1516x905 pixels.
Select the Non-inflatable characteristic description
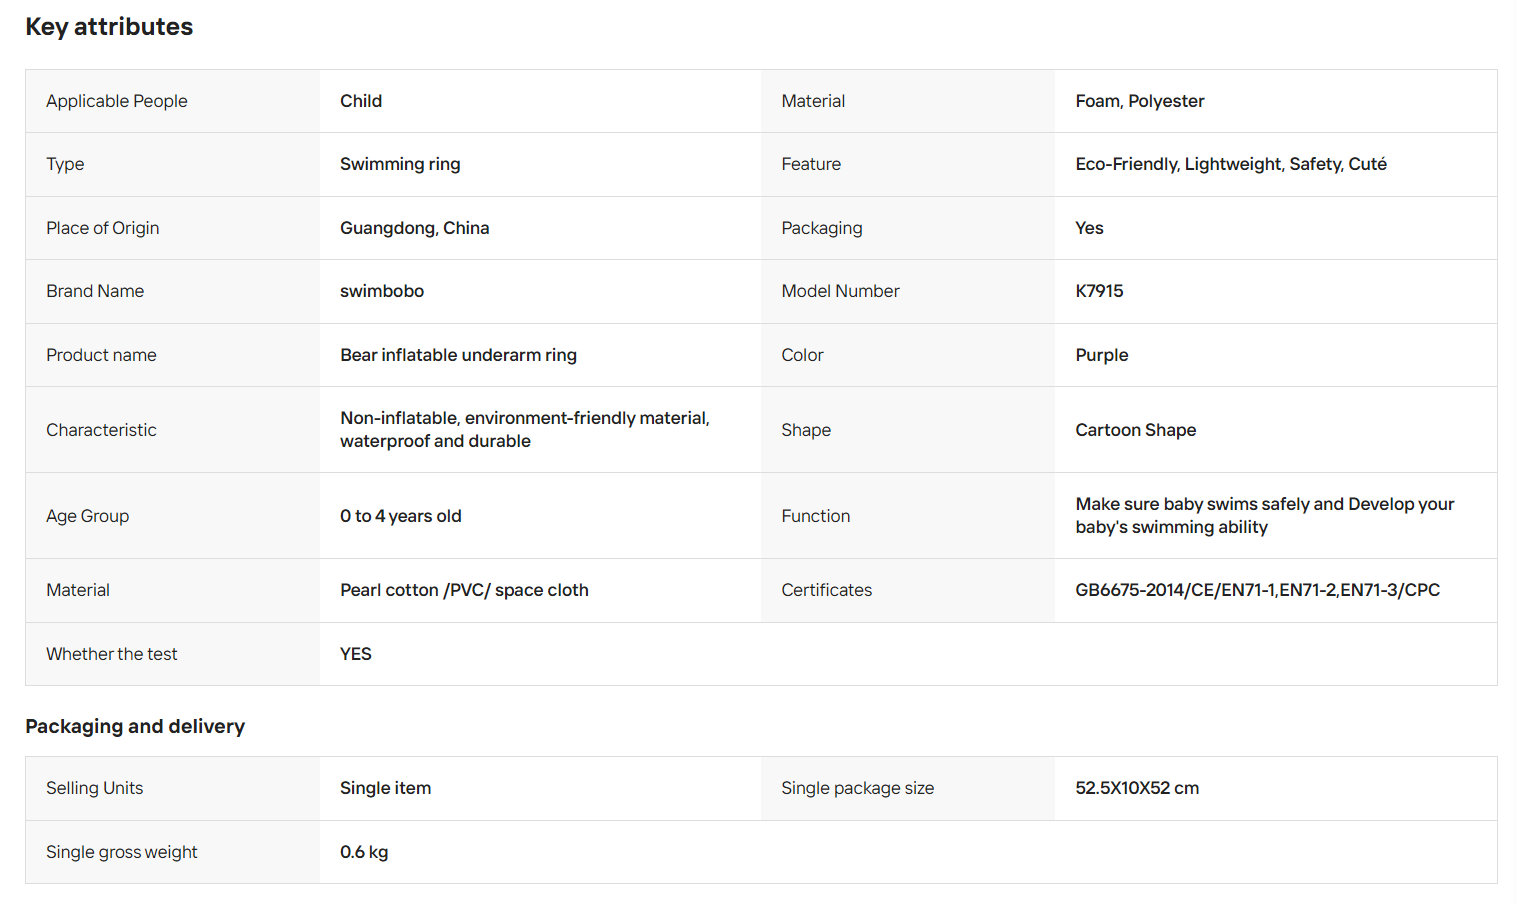pos(525,430)
